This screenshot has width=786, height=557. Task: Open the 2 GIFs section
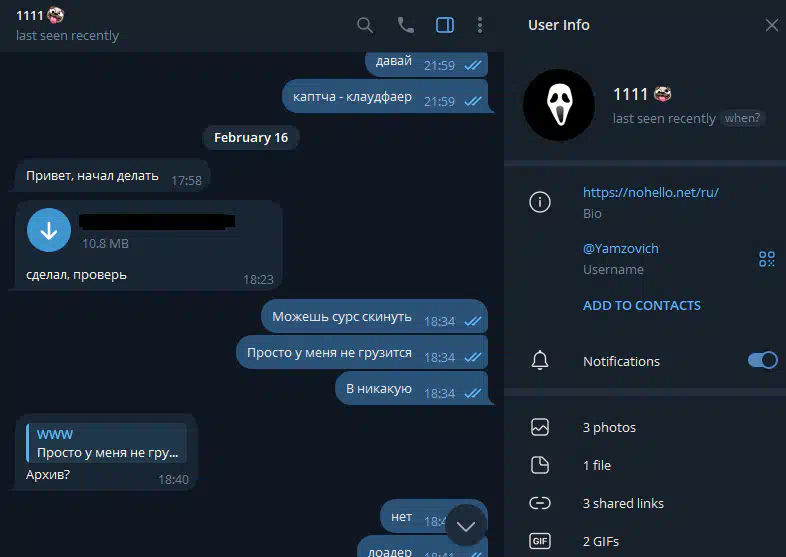(645, 541)
